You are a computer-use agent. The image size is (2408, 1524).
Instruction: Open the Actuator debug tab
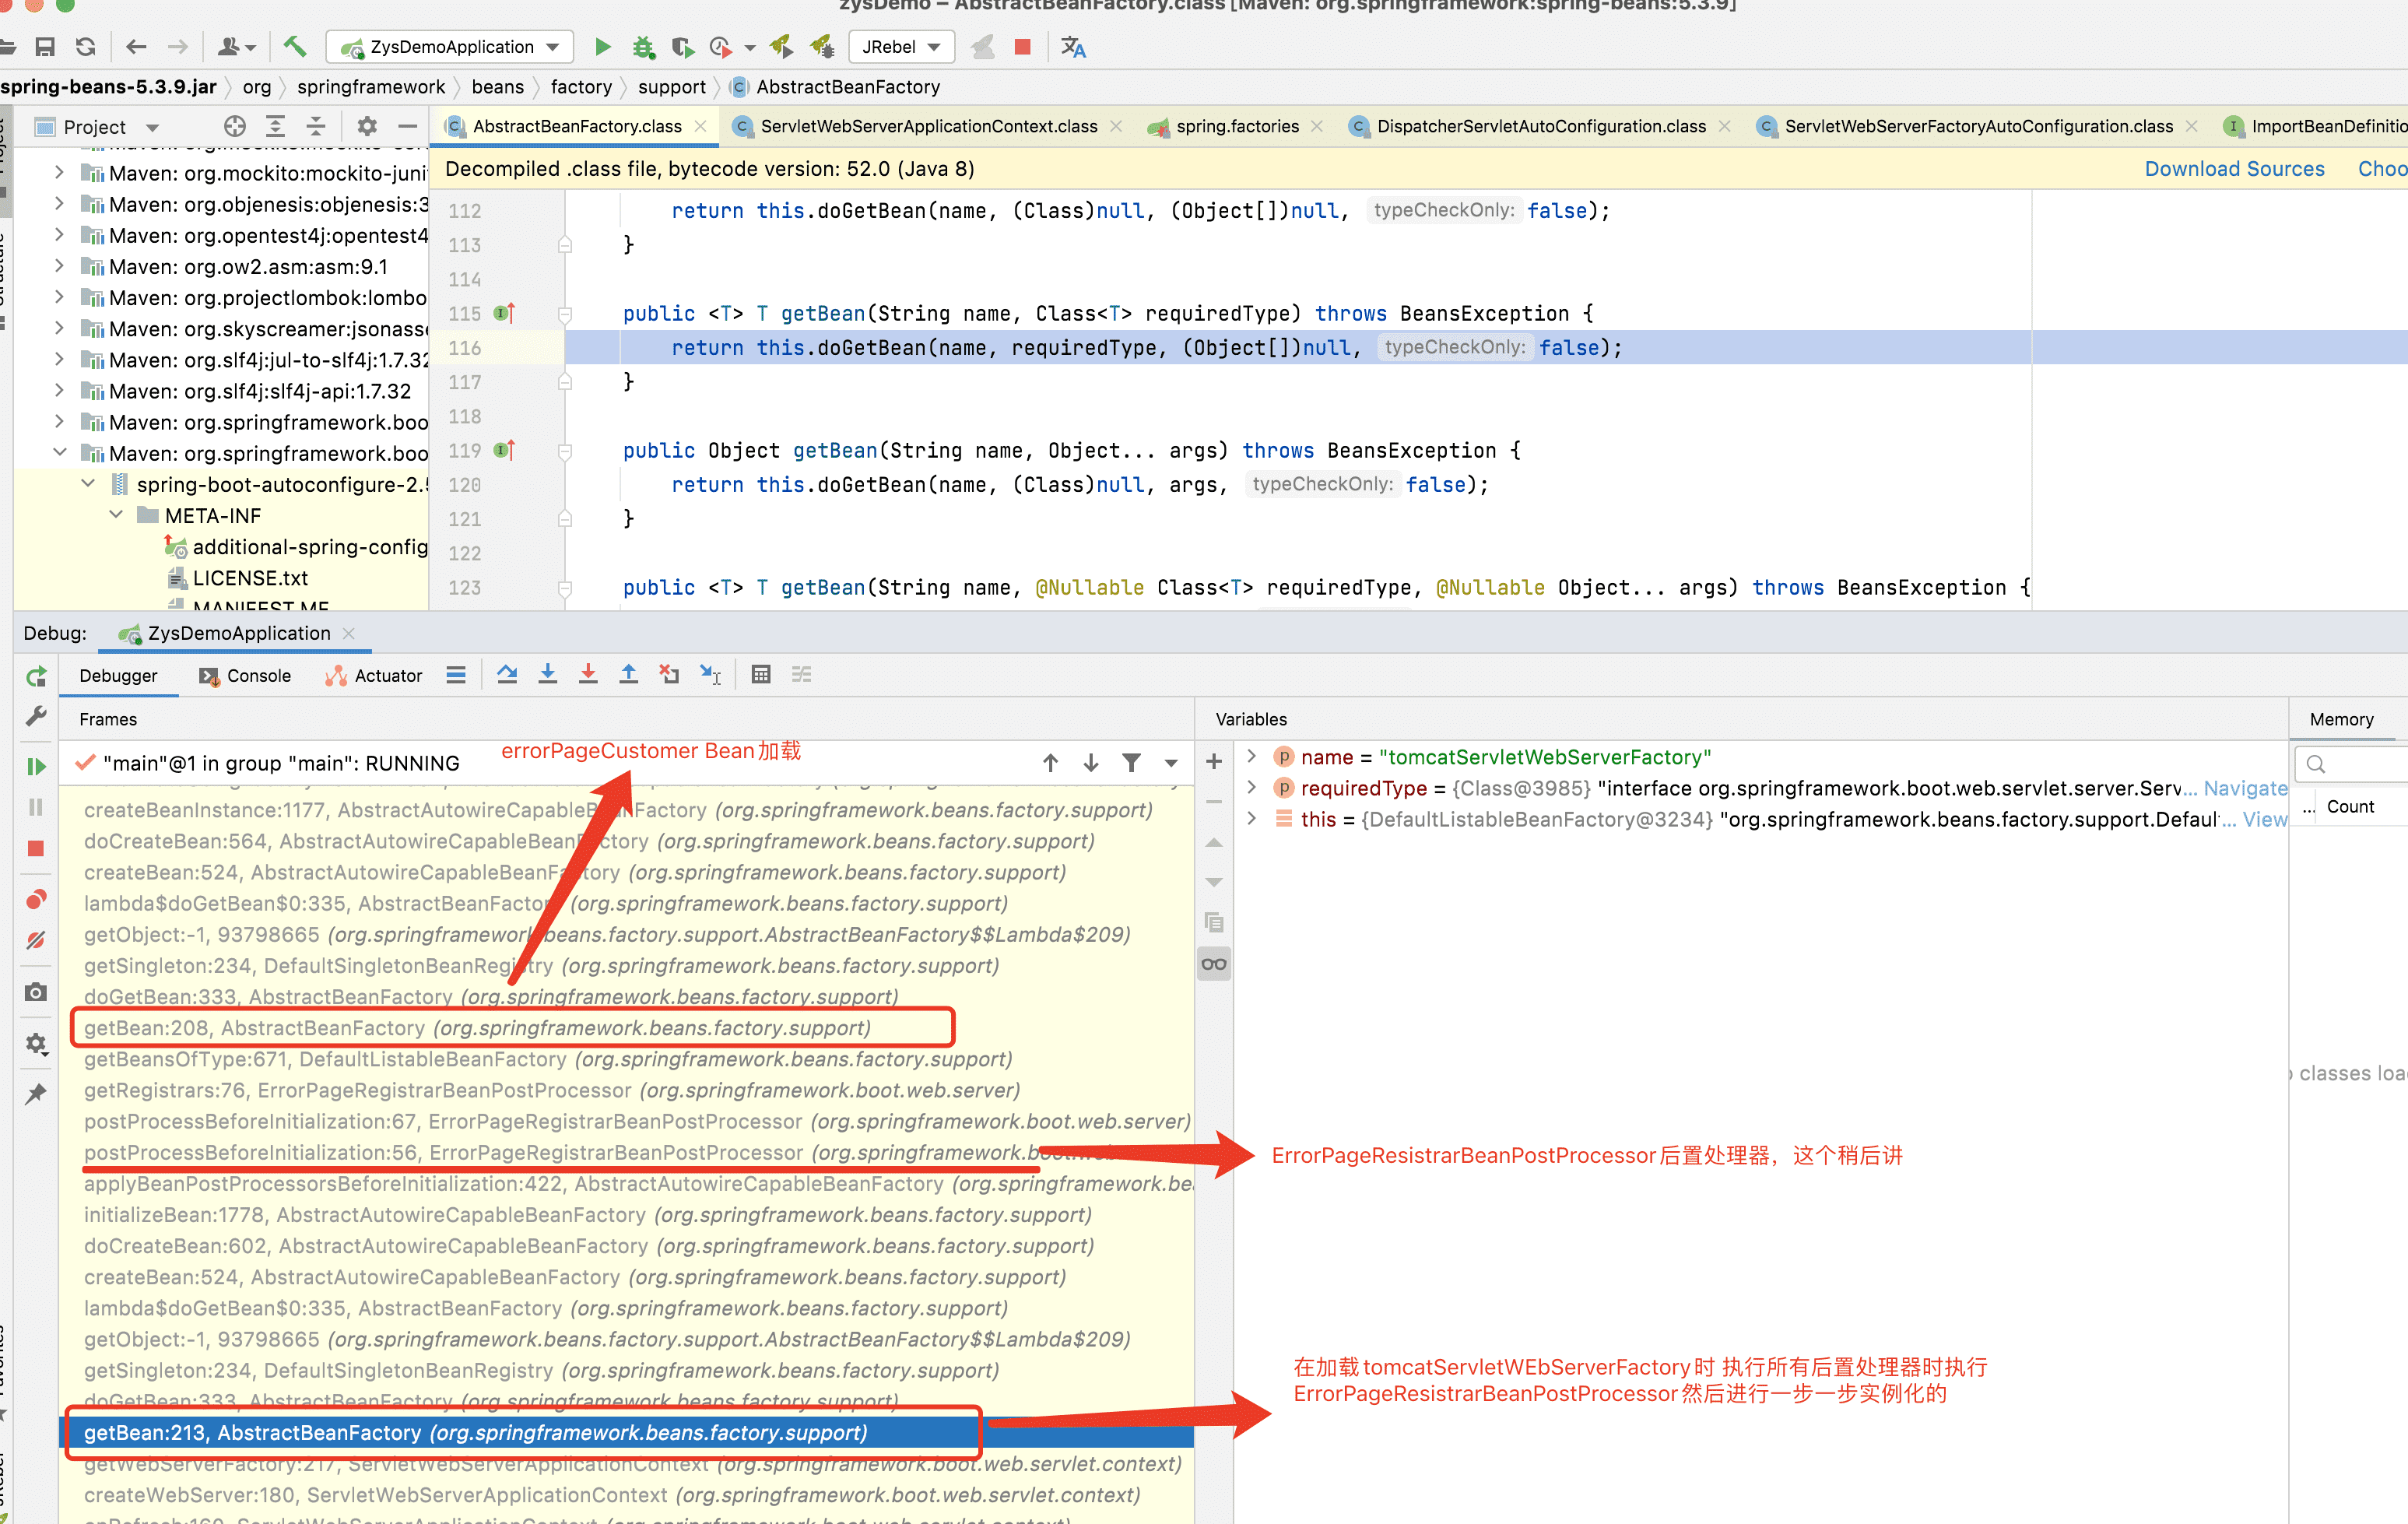coord(374,676)
